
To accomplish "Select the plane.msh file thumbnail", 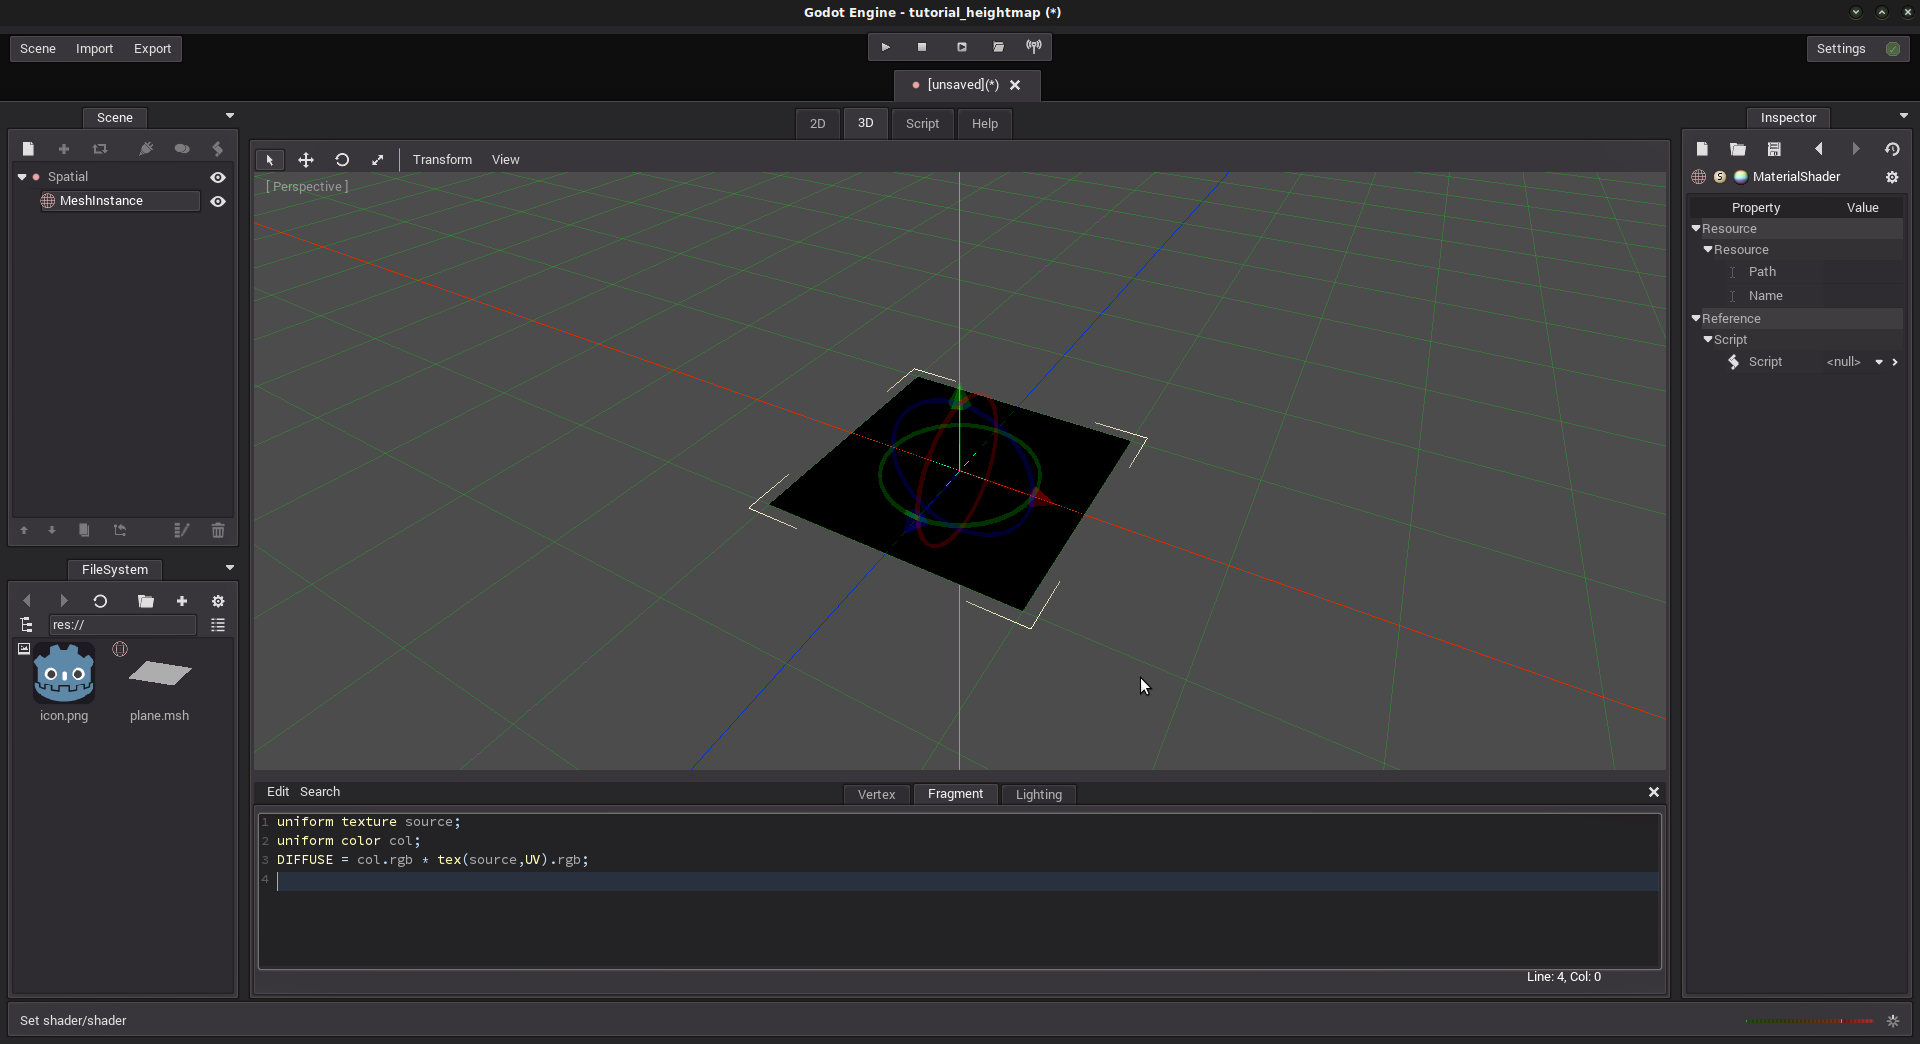I will [159, 675].
